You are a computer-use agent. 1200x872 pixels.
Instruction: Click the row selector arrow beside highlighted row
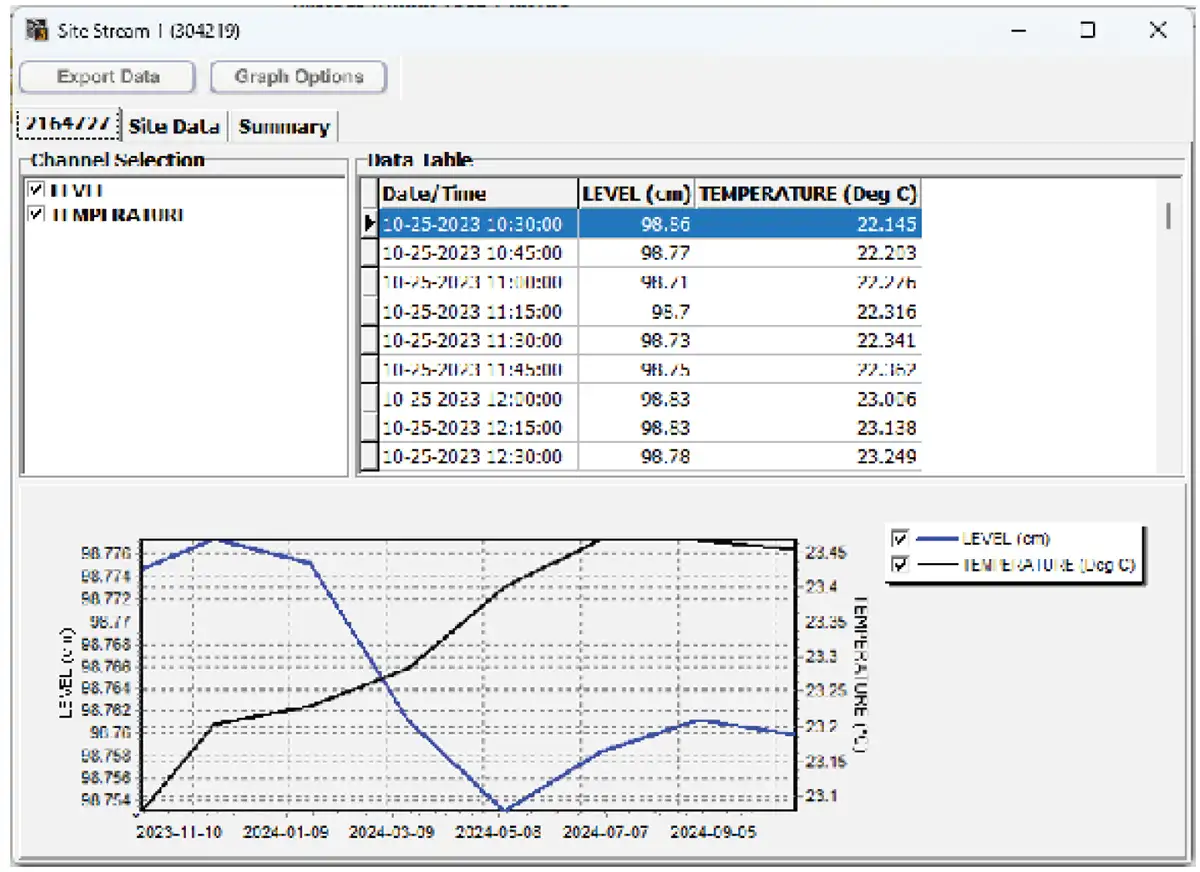(x=371, y=224)
